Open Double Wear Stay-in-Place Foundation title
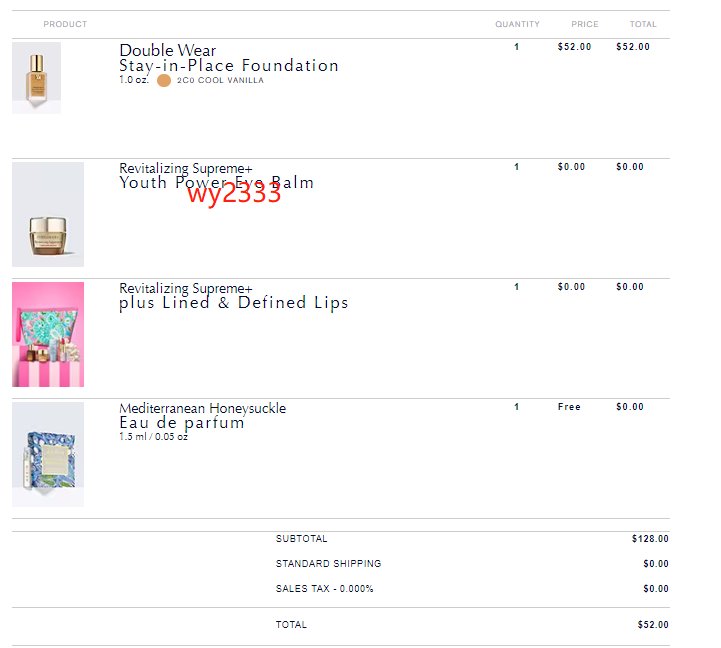Viewport: 721px width, 648px height. (x=229, y=58)
